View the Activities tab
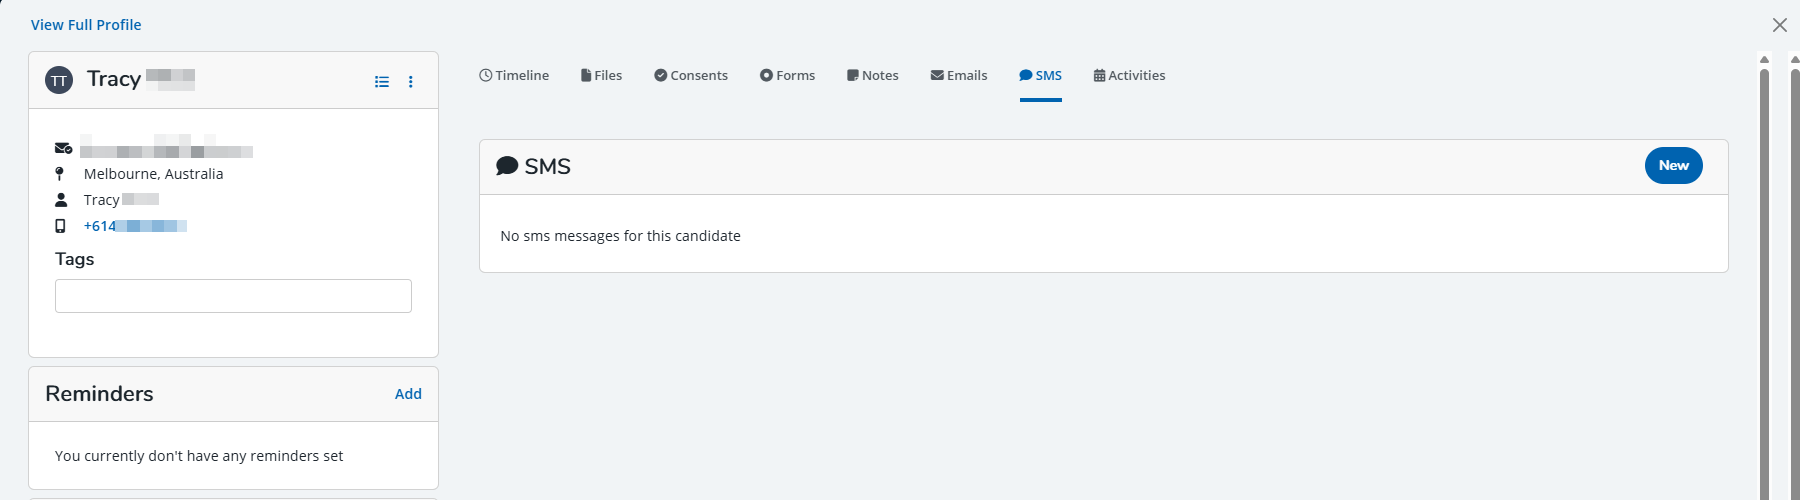 click(1129, 75)
